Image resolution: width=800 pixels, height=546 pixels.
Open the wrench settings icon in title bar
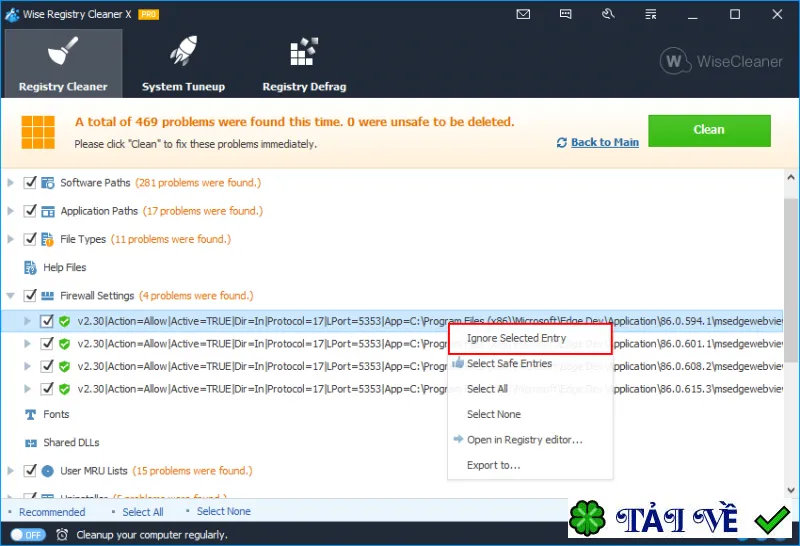[x=608, y=14]
